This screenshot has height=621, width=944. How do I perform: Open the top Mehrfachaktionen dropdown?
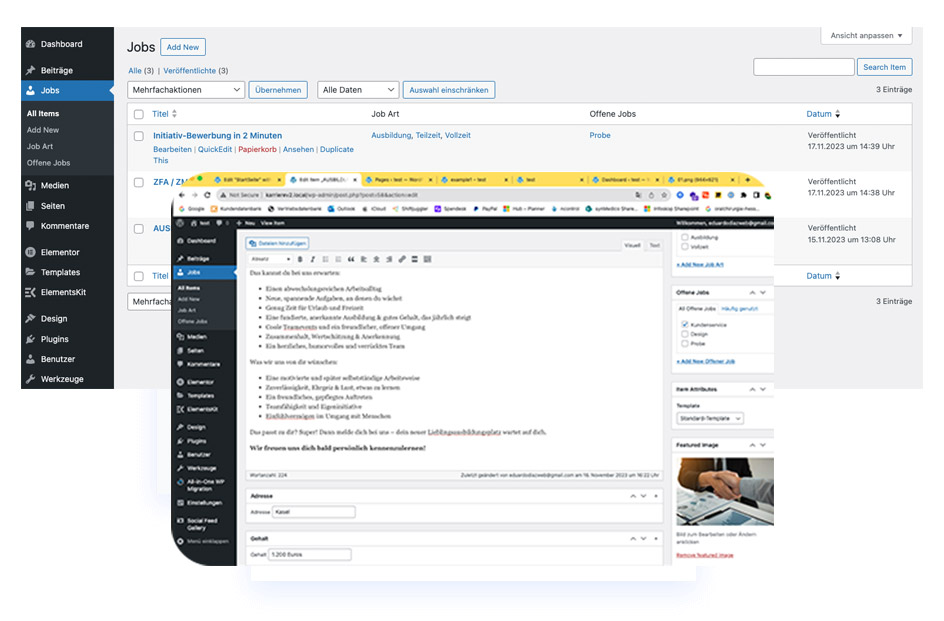tap(186, 90)
